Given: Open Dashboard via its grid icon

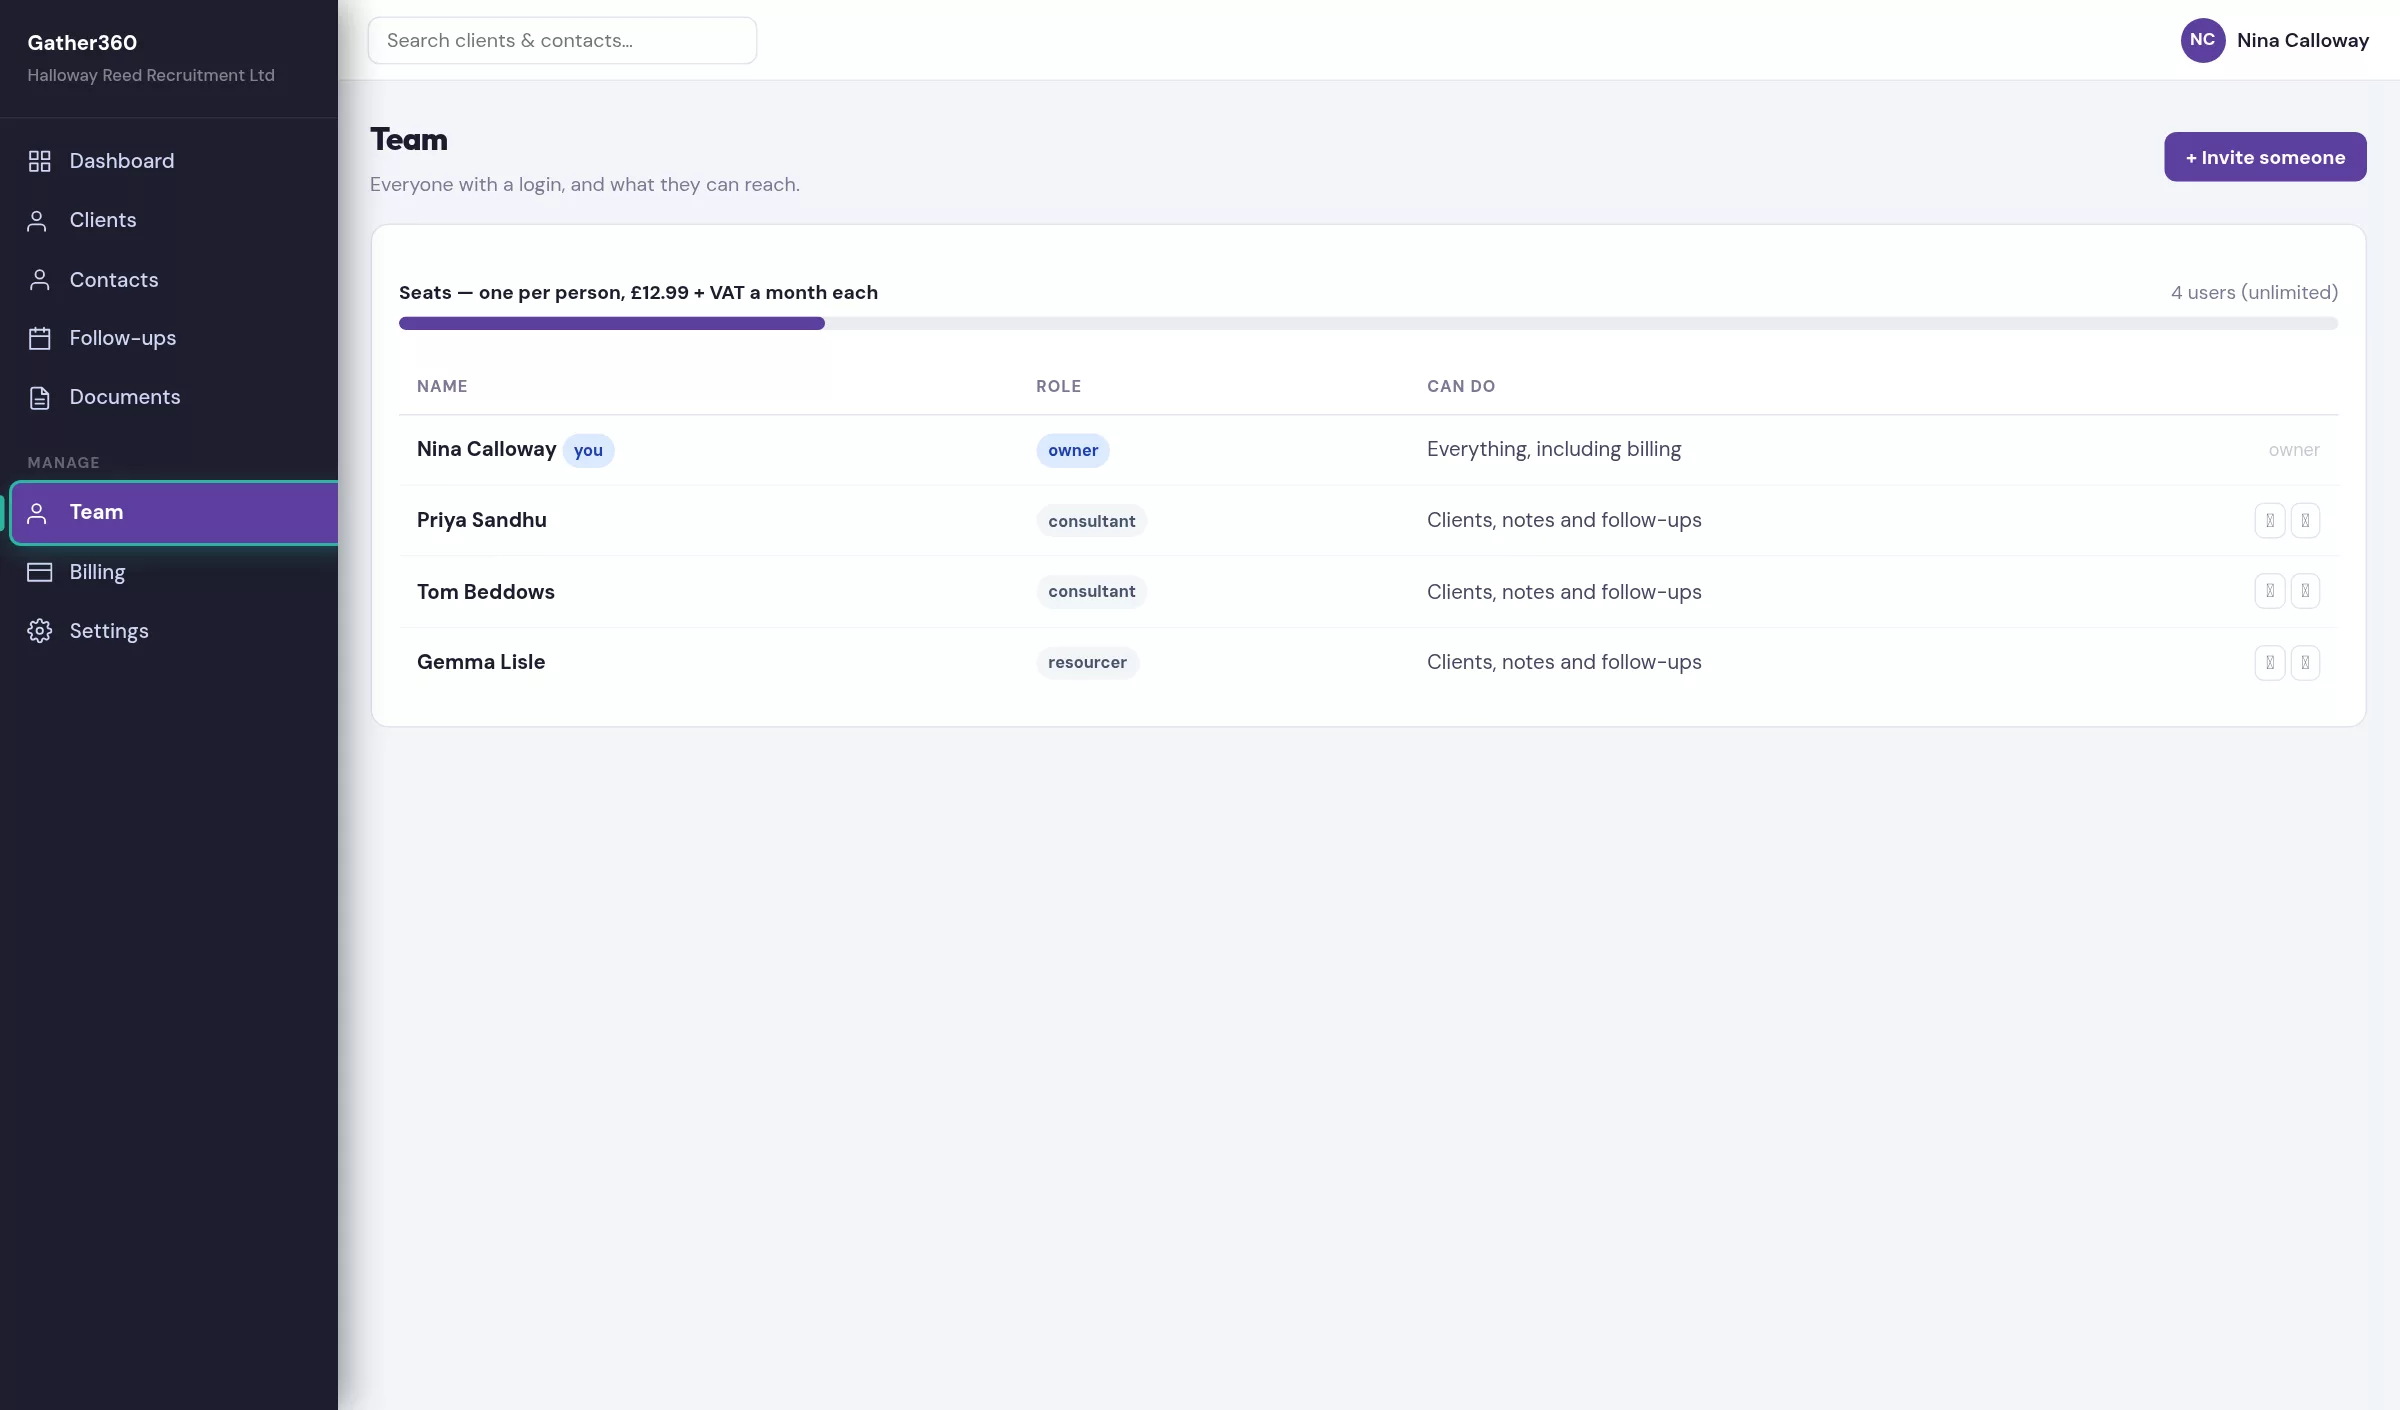Looking at the screenshot, I should click(x=39, y=161).
